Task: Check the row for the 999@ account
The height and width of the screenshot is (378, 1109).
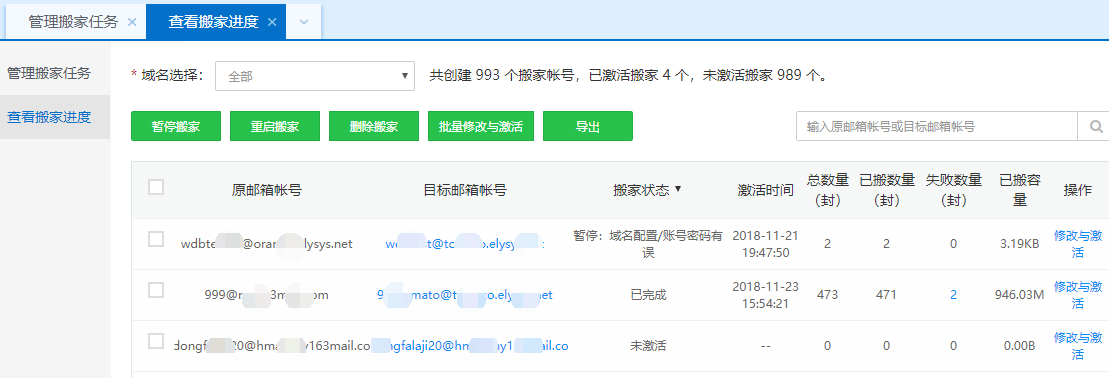Action: point(156,290)
